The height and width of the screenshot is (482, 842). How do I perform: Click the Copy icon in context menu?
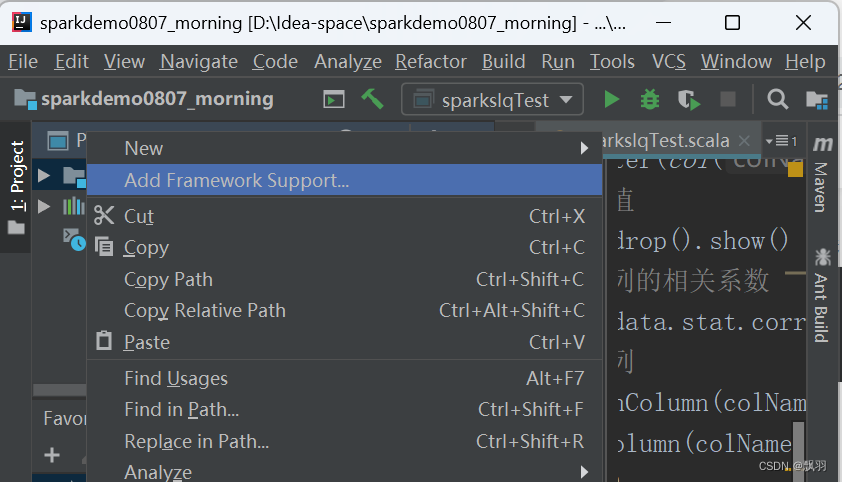(104, 247)
